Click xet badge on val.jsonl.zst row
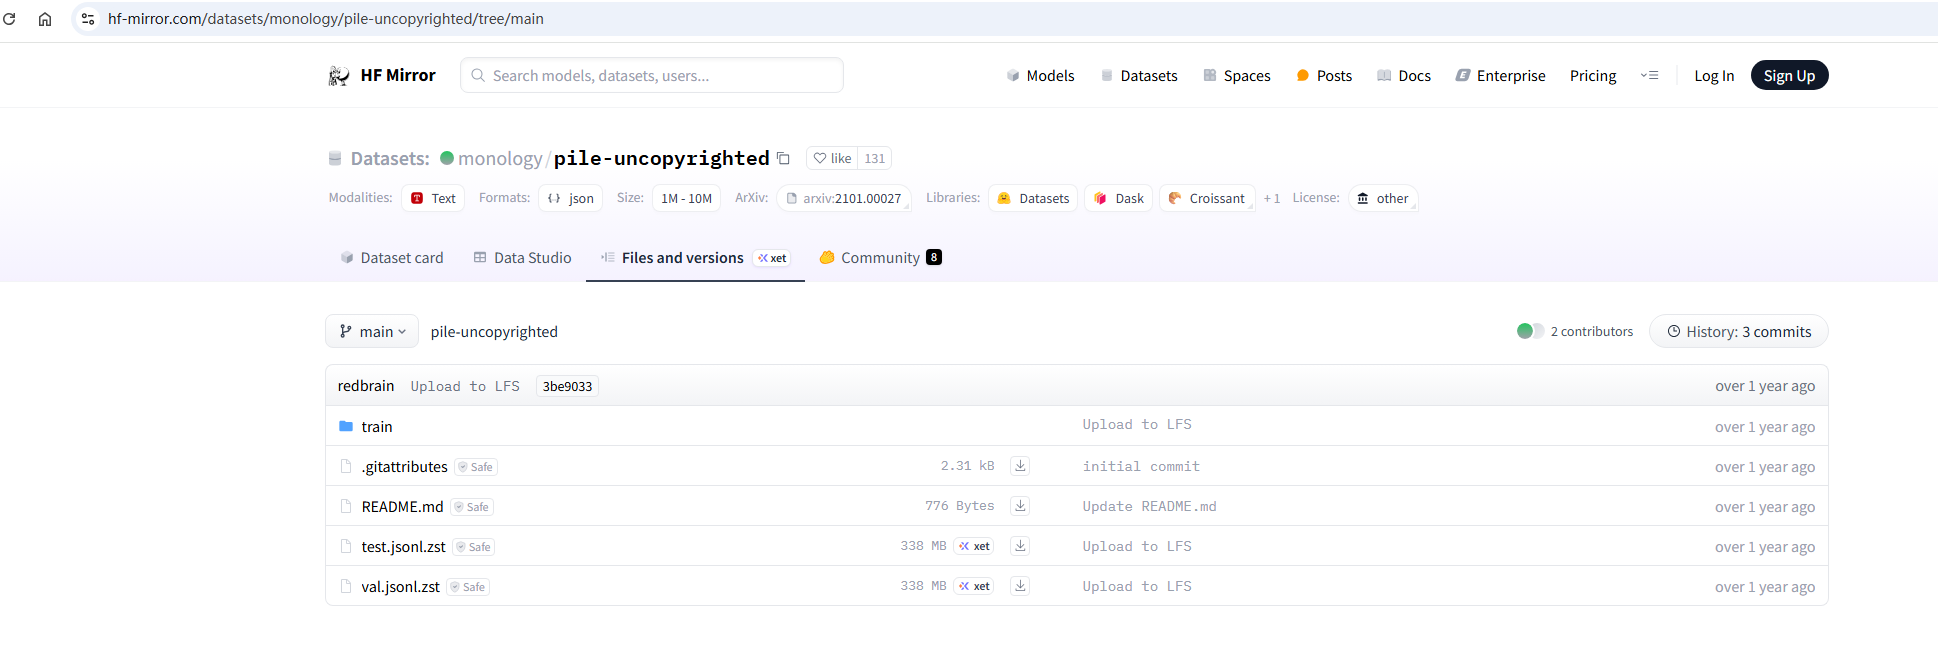This screenshot has height=669, width=1938. tap(974, 586)
